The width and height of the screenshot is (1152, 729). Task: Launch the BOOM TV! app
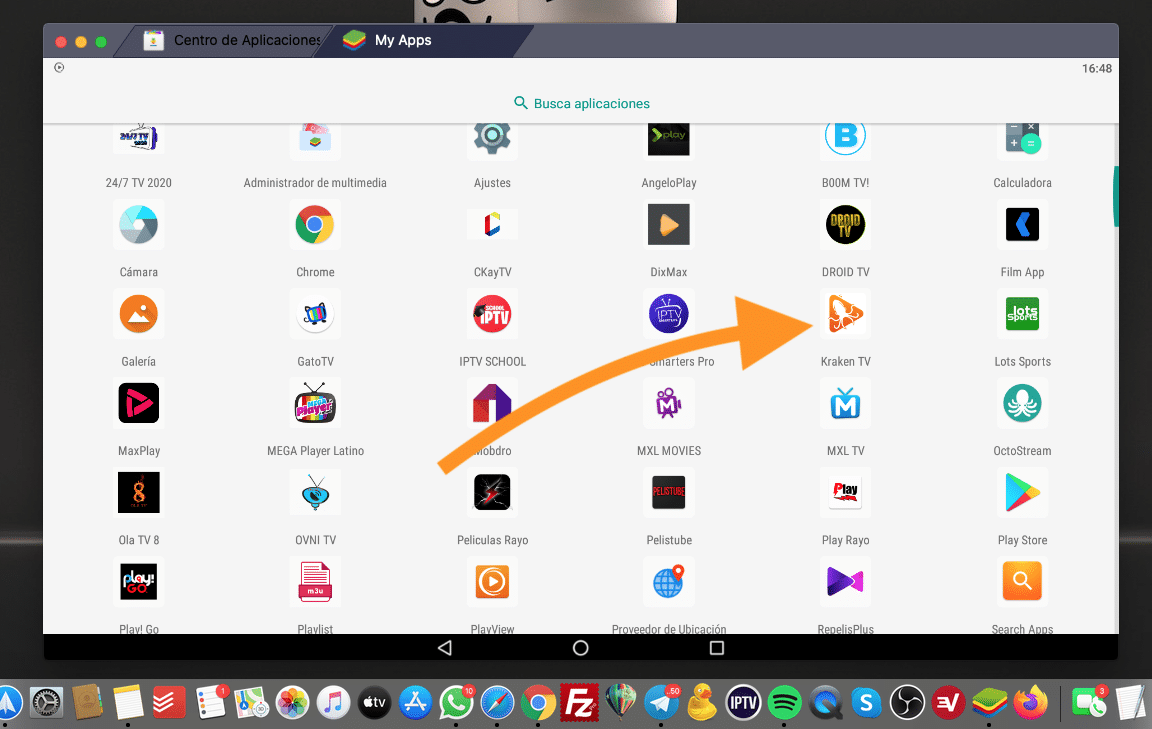tap(846, 138)
